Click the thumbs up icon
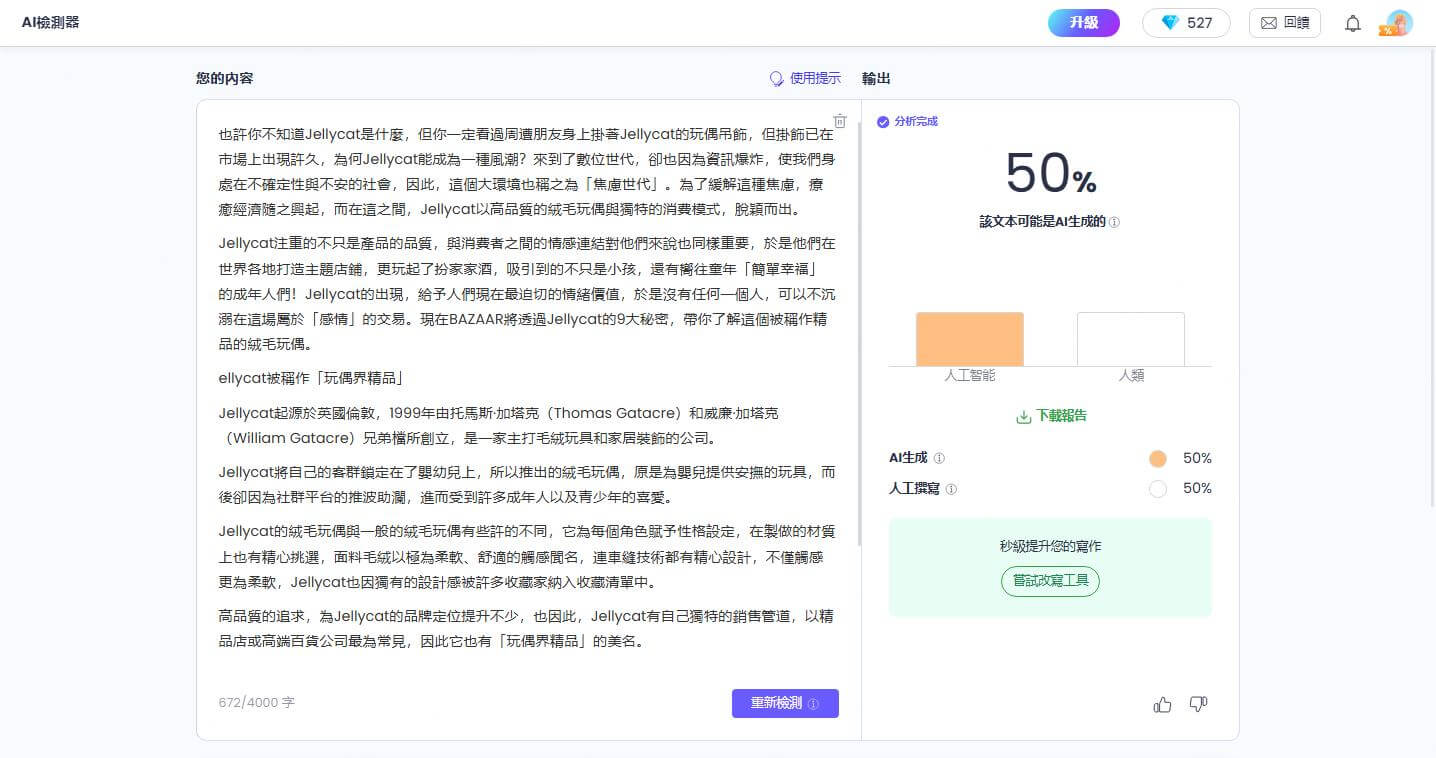Viewport: 1436px width, 758px height. coord(1162,705)
